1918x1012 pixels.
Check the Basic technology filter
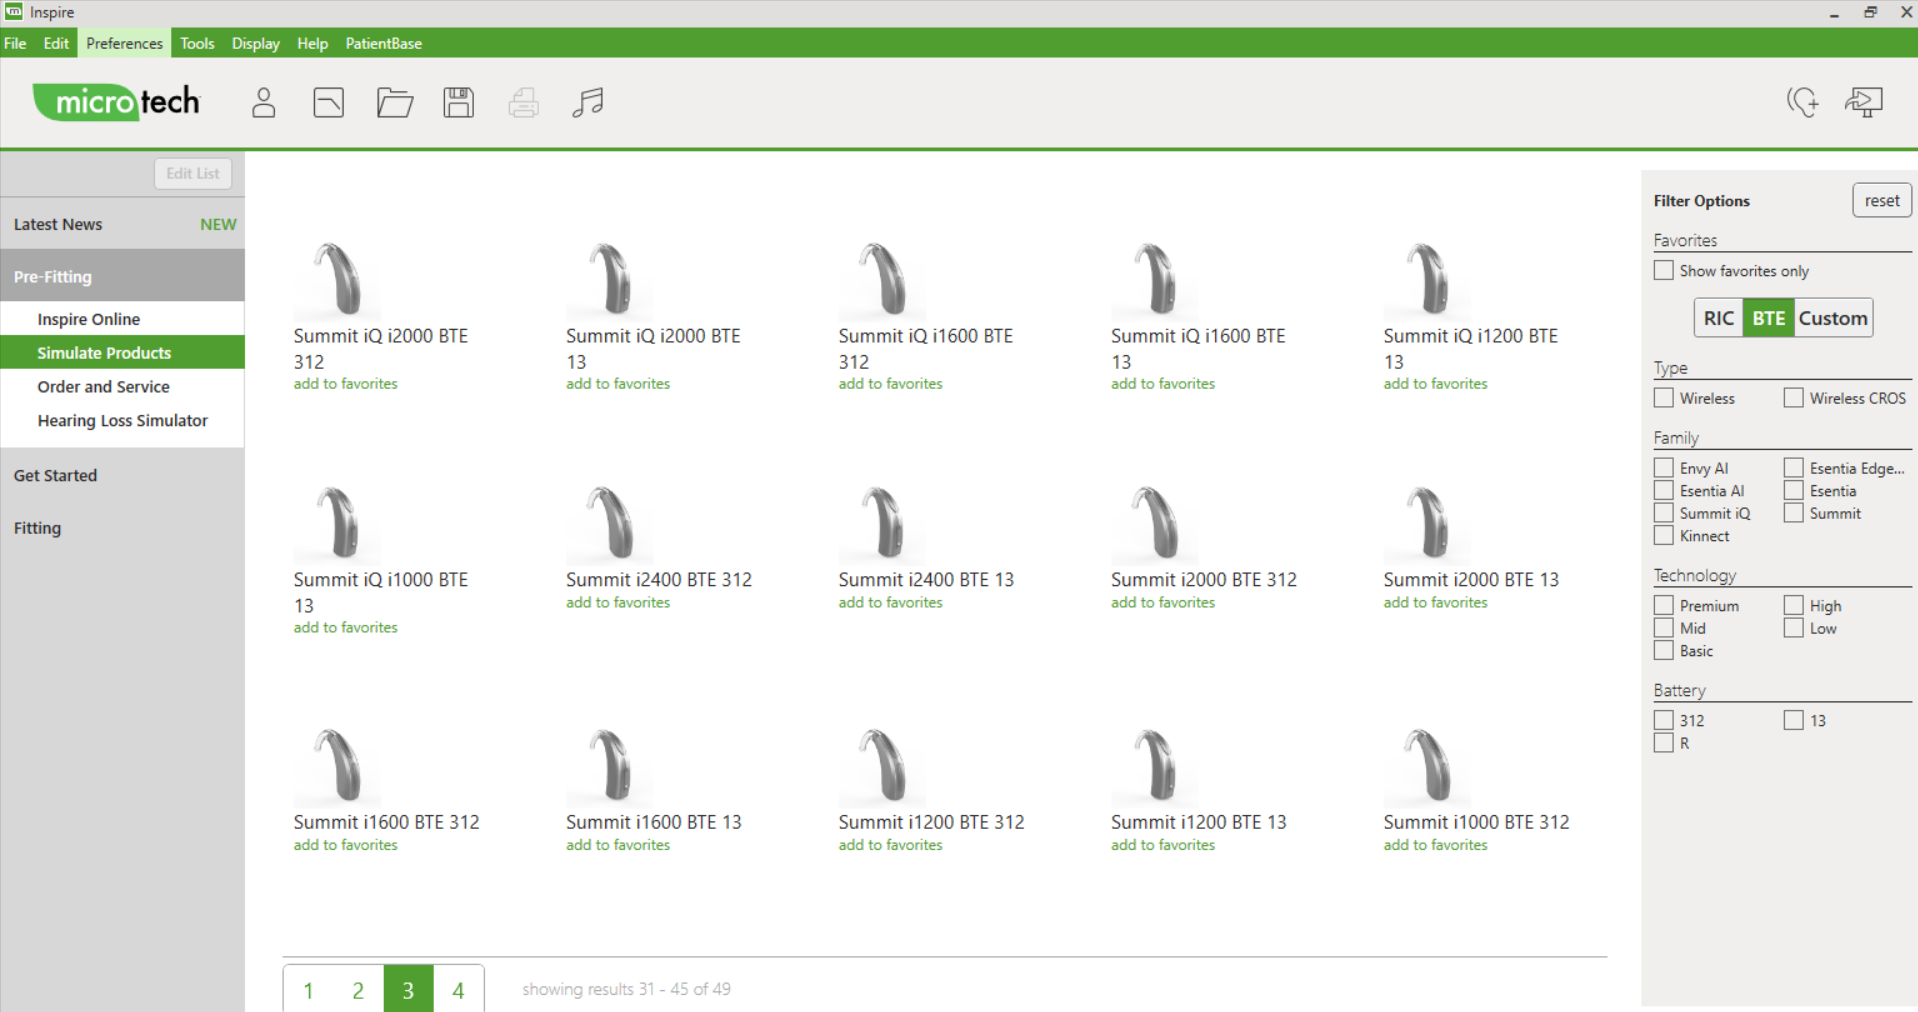(x=1664, y=651)
